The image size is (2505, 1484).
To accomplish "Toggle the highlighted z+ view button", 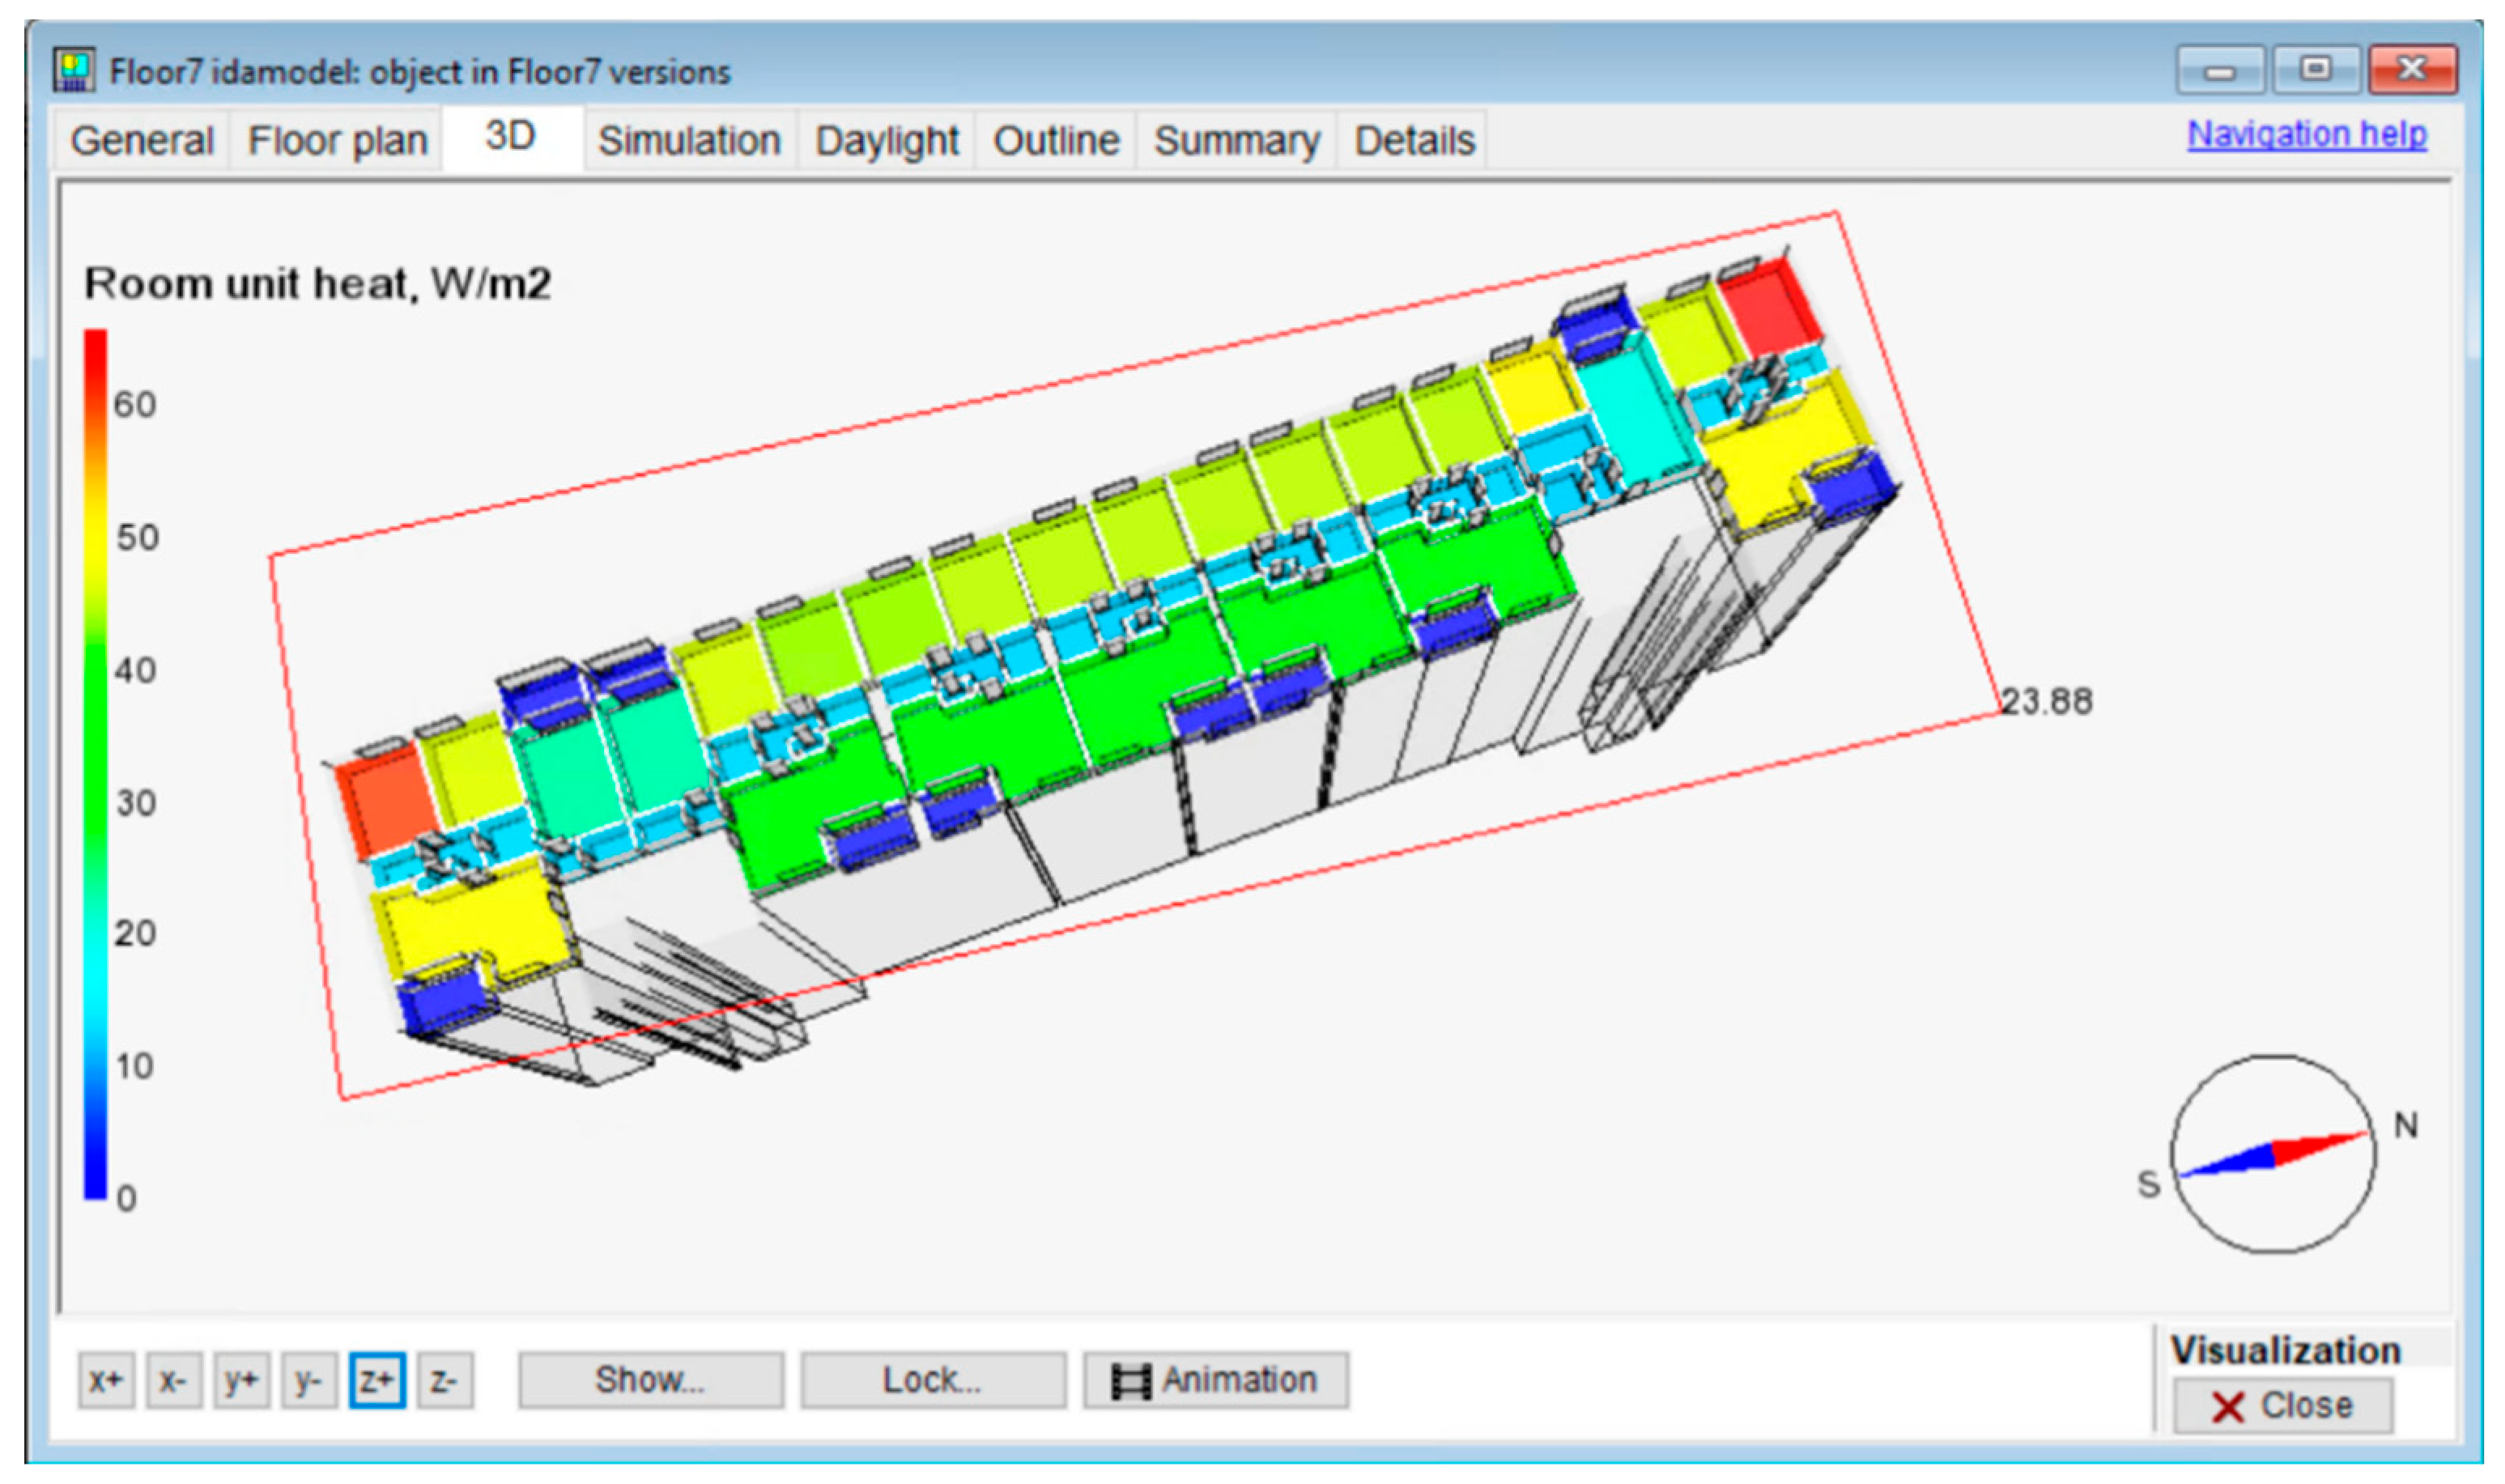I will coord(377,1381).
